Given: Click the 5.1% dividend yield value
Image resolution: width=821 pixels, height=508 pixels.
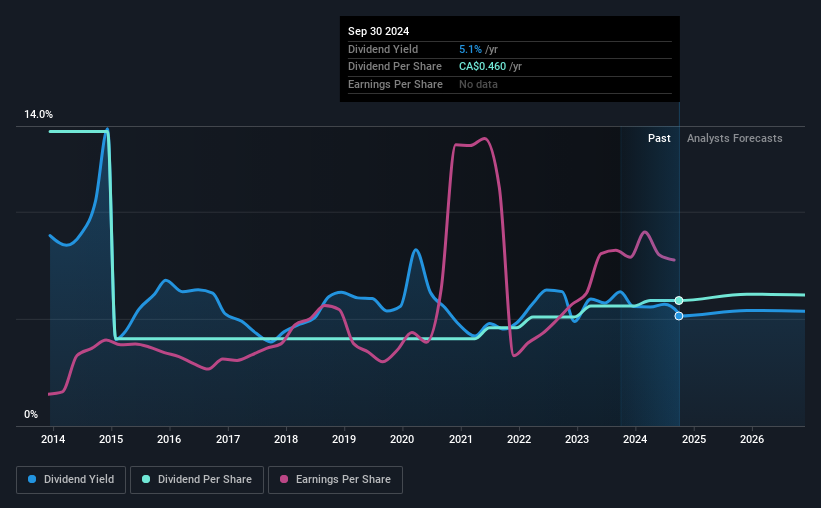Looking at the screenshot, I should (x=470, y=49).
